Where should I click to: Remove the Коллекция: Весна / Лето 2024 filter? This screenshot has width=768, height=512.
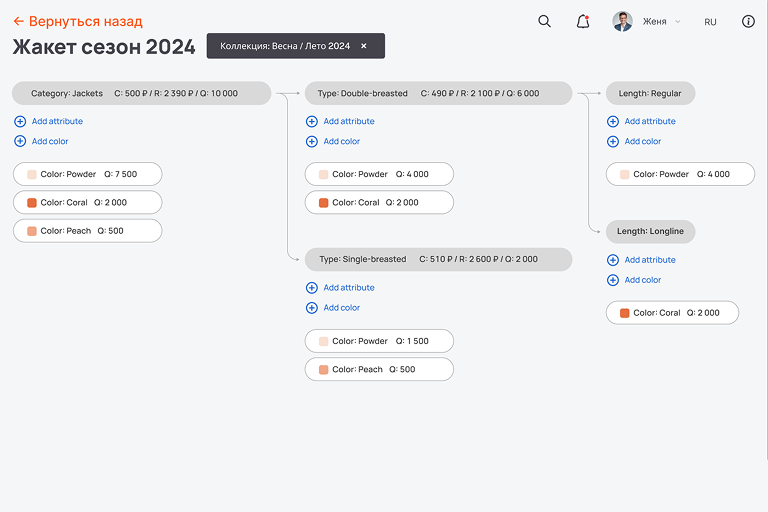(x=364, y=46)
